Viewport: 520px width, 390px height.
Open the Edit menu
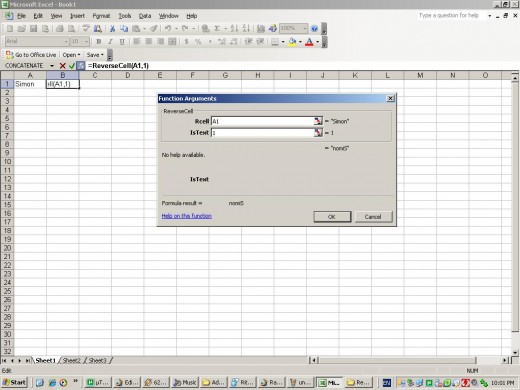[x=38, y=16]
